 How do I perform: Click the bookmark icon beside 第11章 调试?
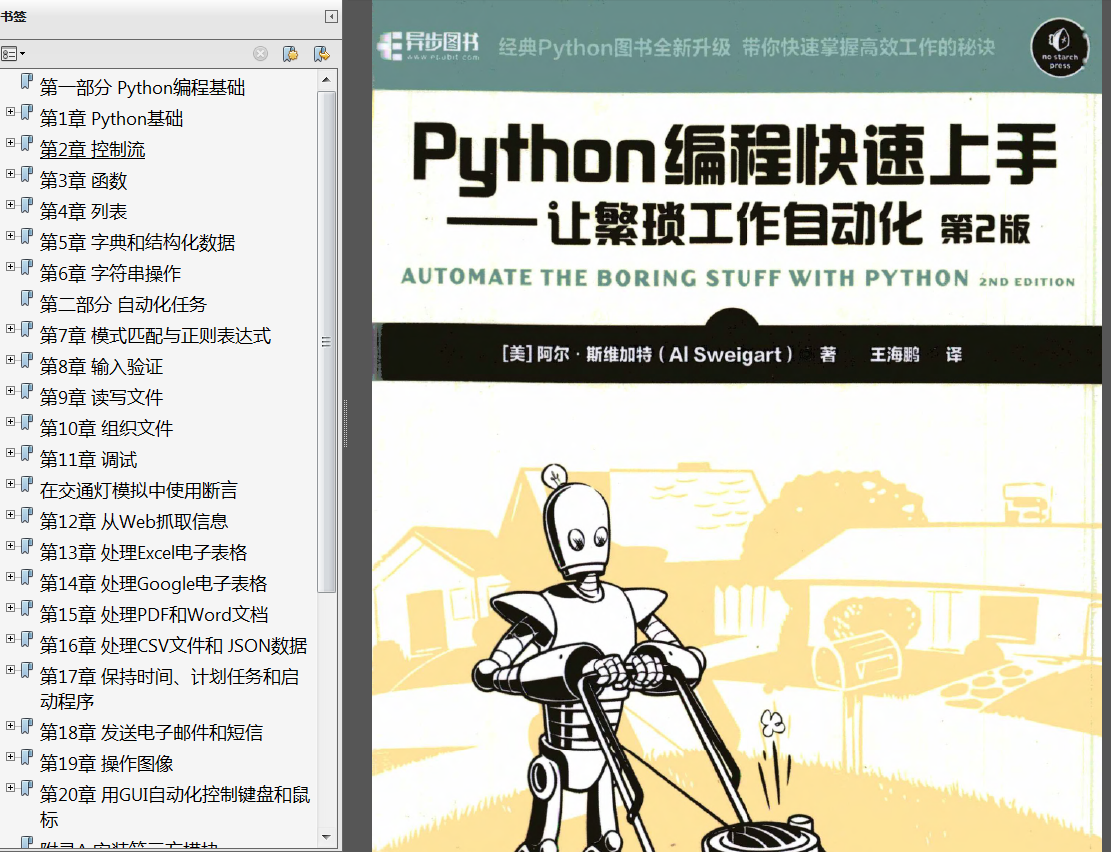(26, 454)
